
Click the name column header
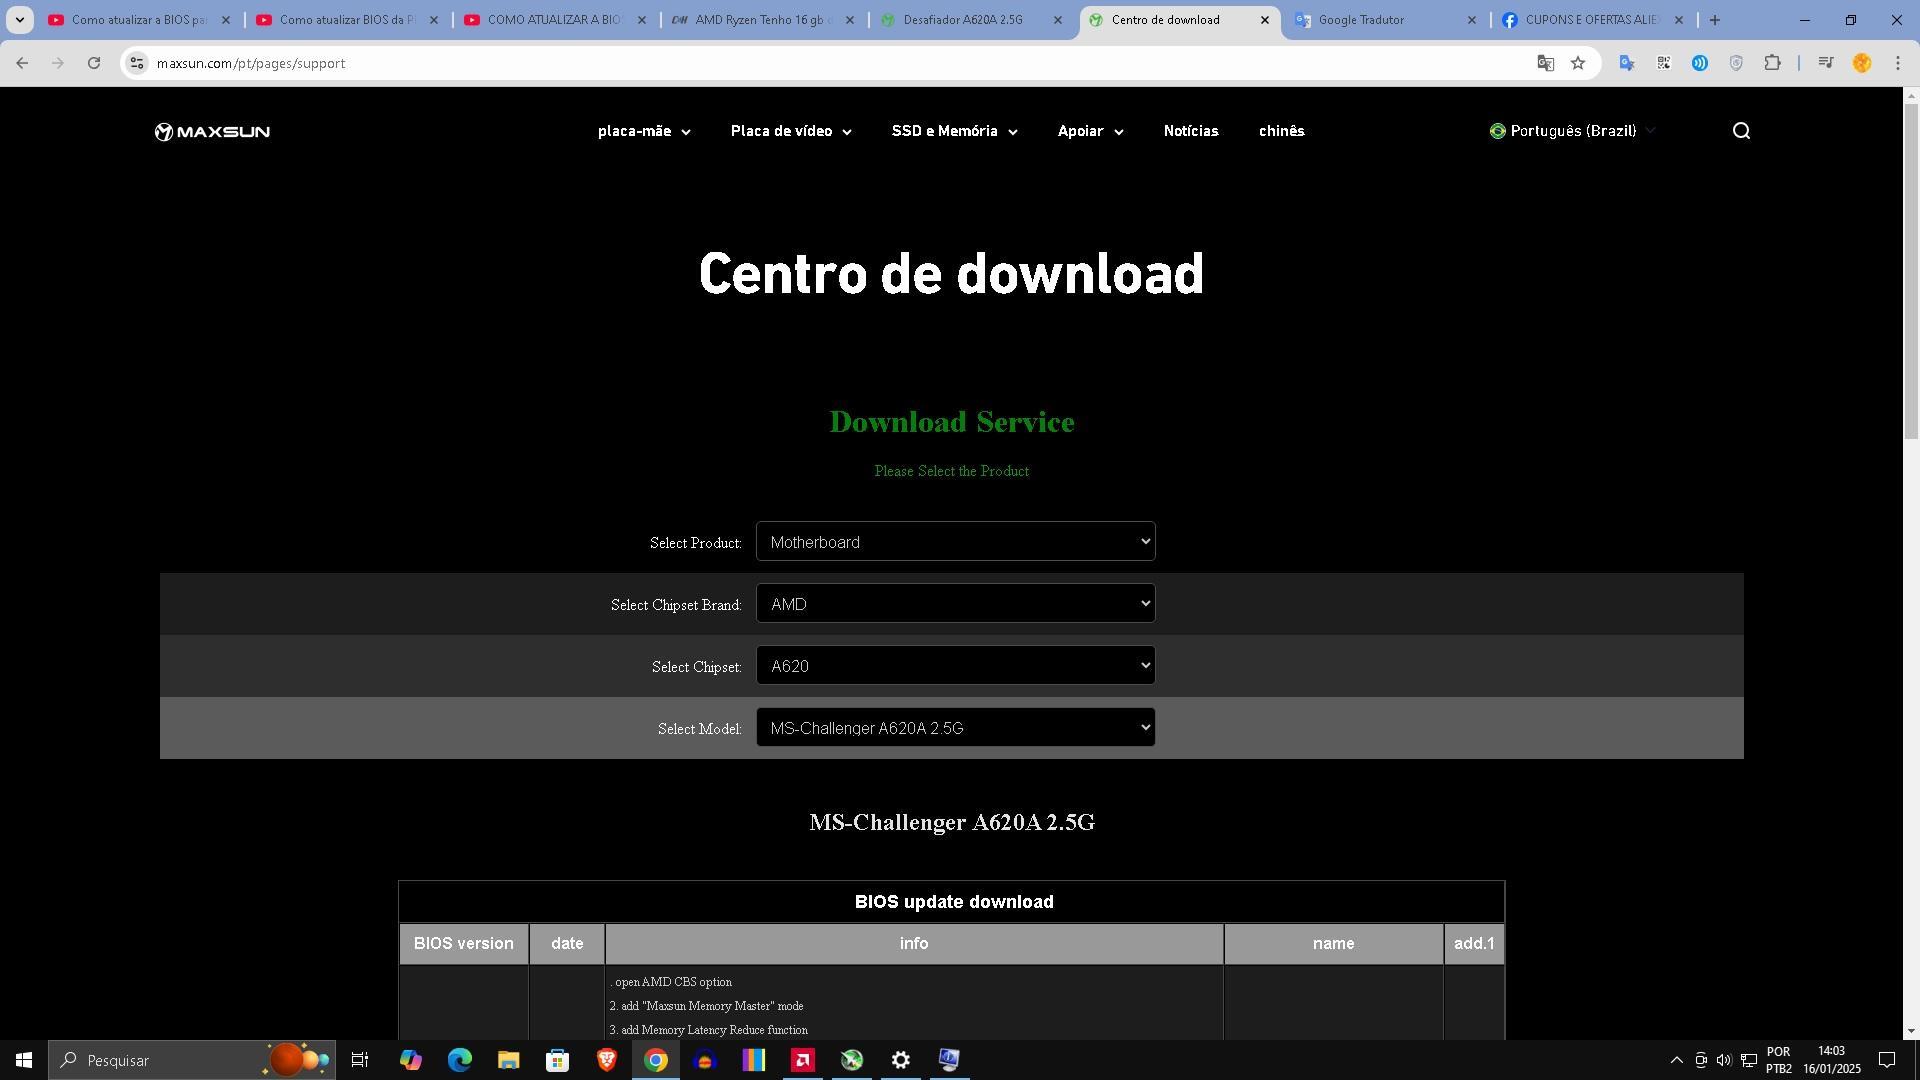(1333, 944)
